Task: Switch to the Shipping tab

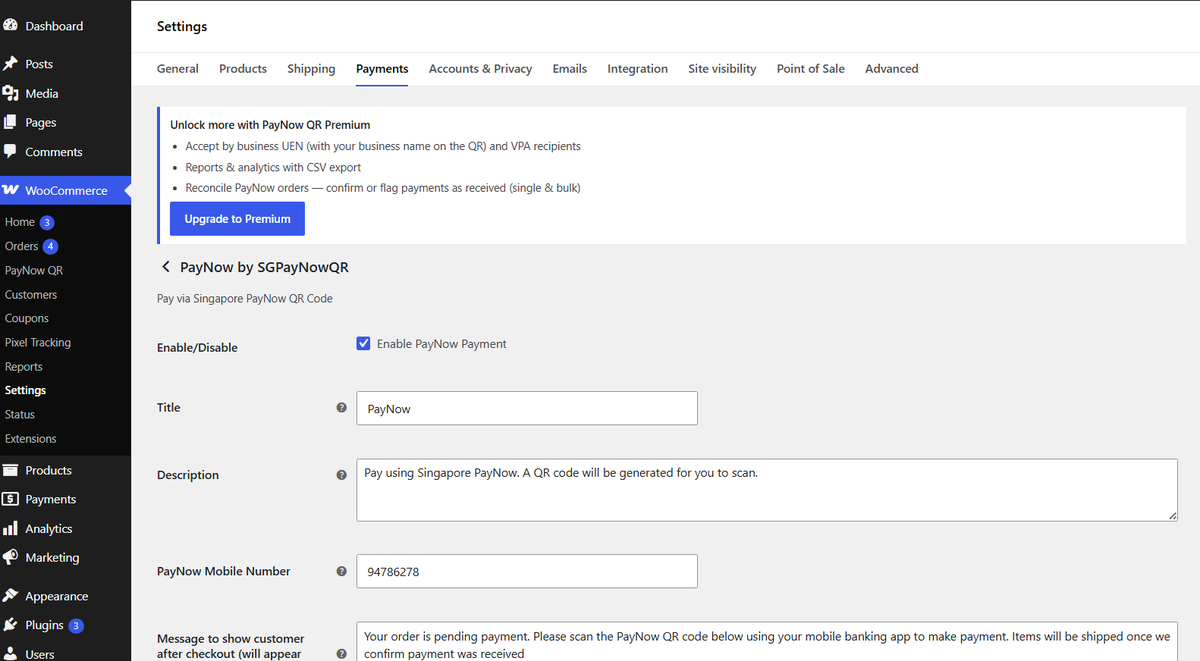Action: (311, 69)
